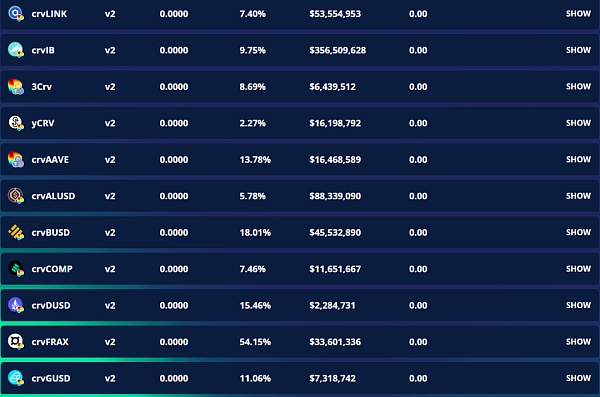The width and height of the screenshot is (600, 397).
Task: Expand crvLINK vault with SHOW
Action: [x=578, y=14]
